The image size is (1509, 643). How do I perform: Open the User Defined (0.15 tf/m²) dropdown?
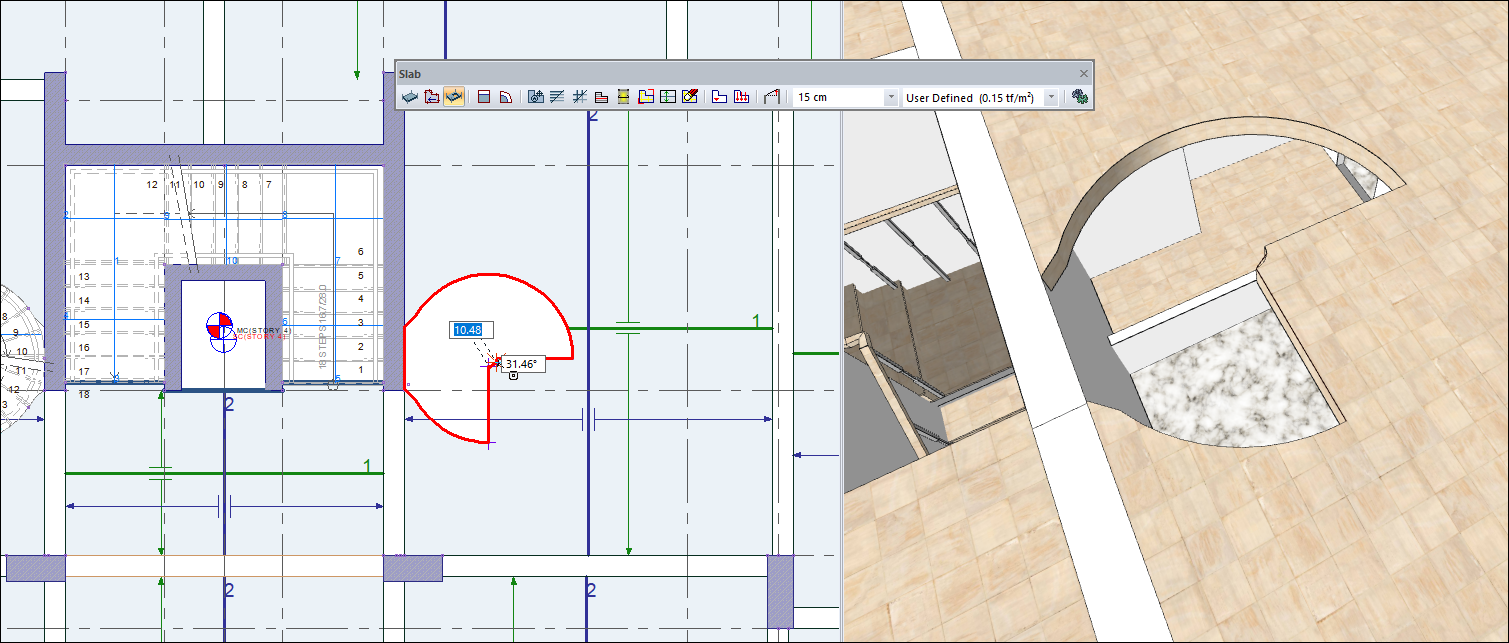(1052, 97)
